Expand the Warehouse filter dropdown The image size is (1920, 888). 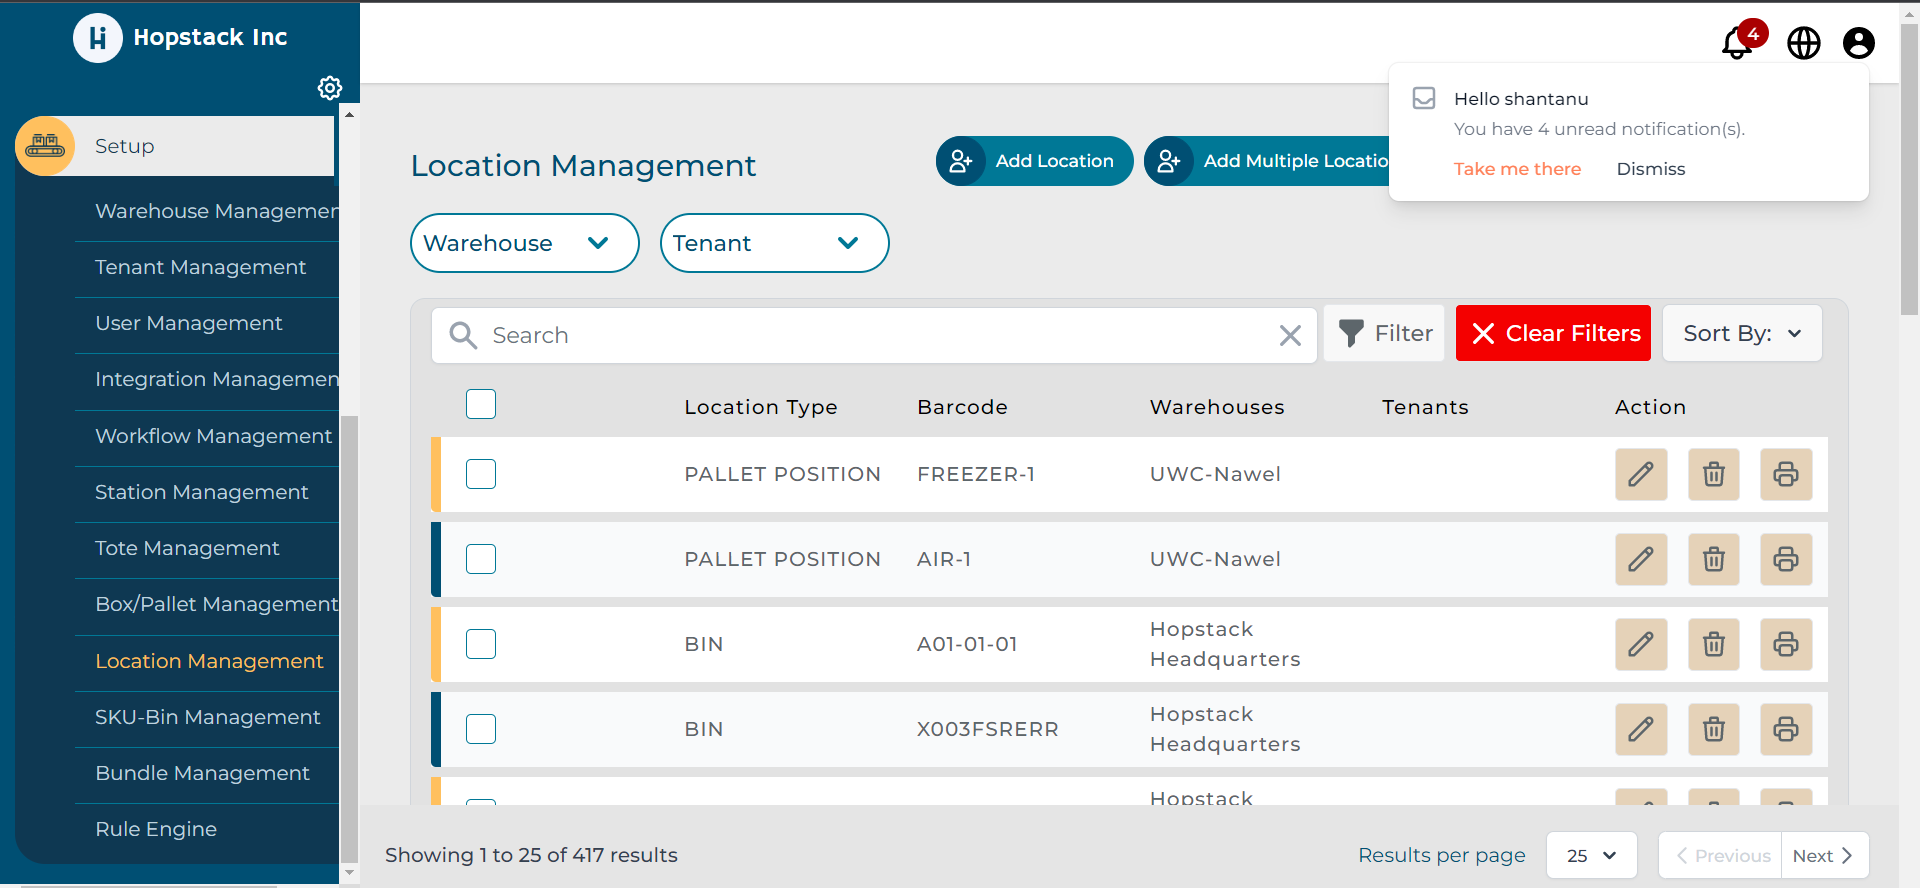tap(524, 243)
